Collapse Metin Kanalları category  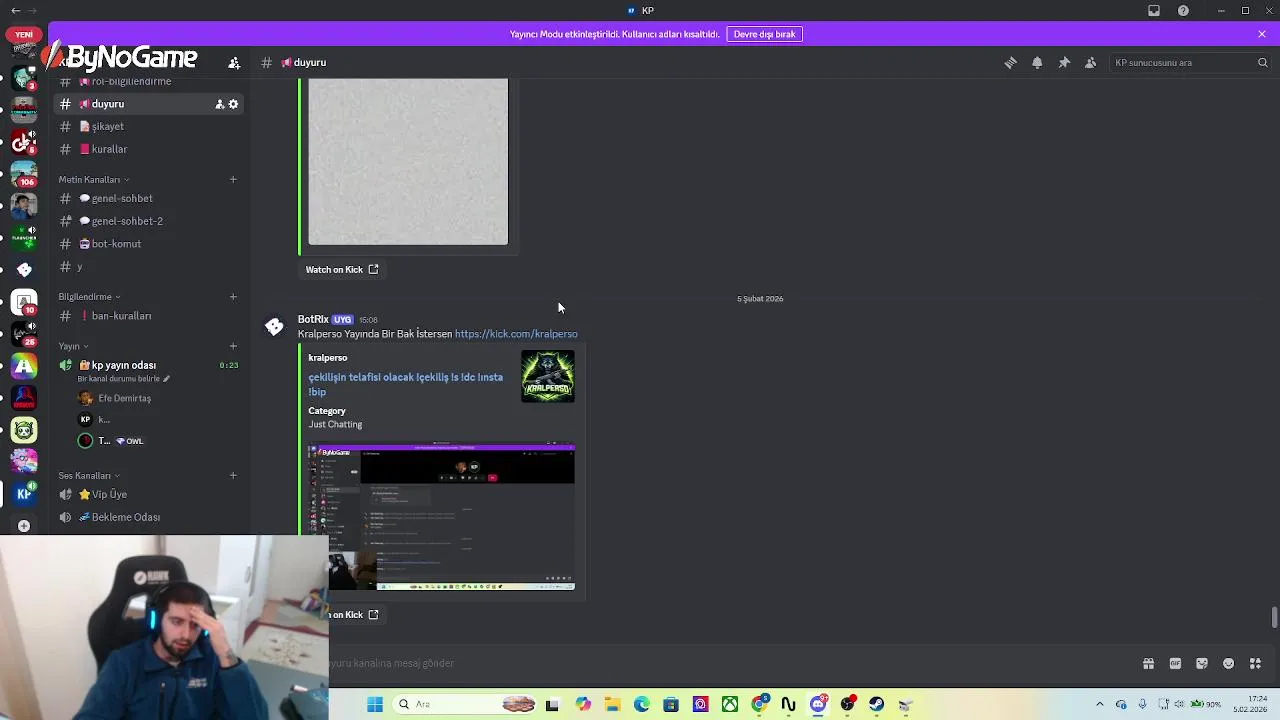click(93, 179)
